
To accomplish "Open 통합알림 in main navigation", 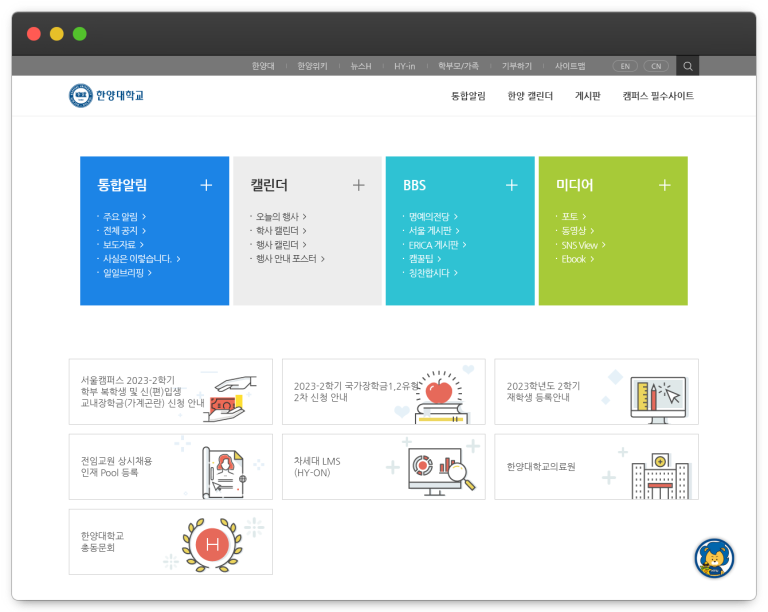I will click(x=468, y=96).
